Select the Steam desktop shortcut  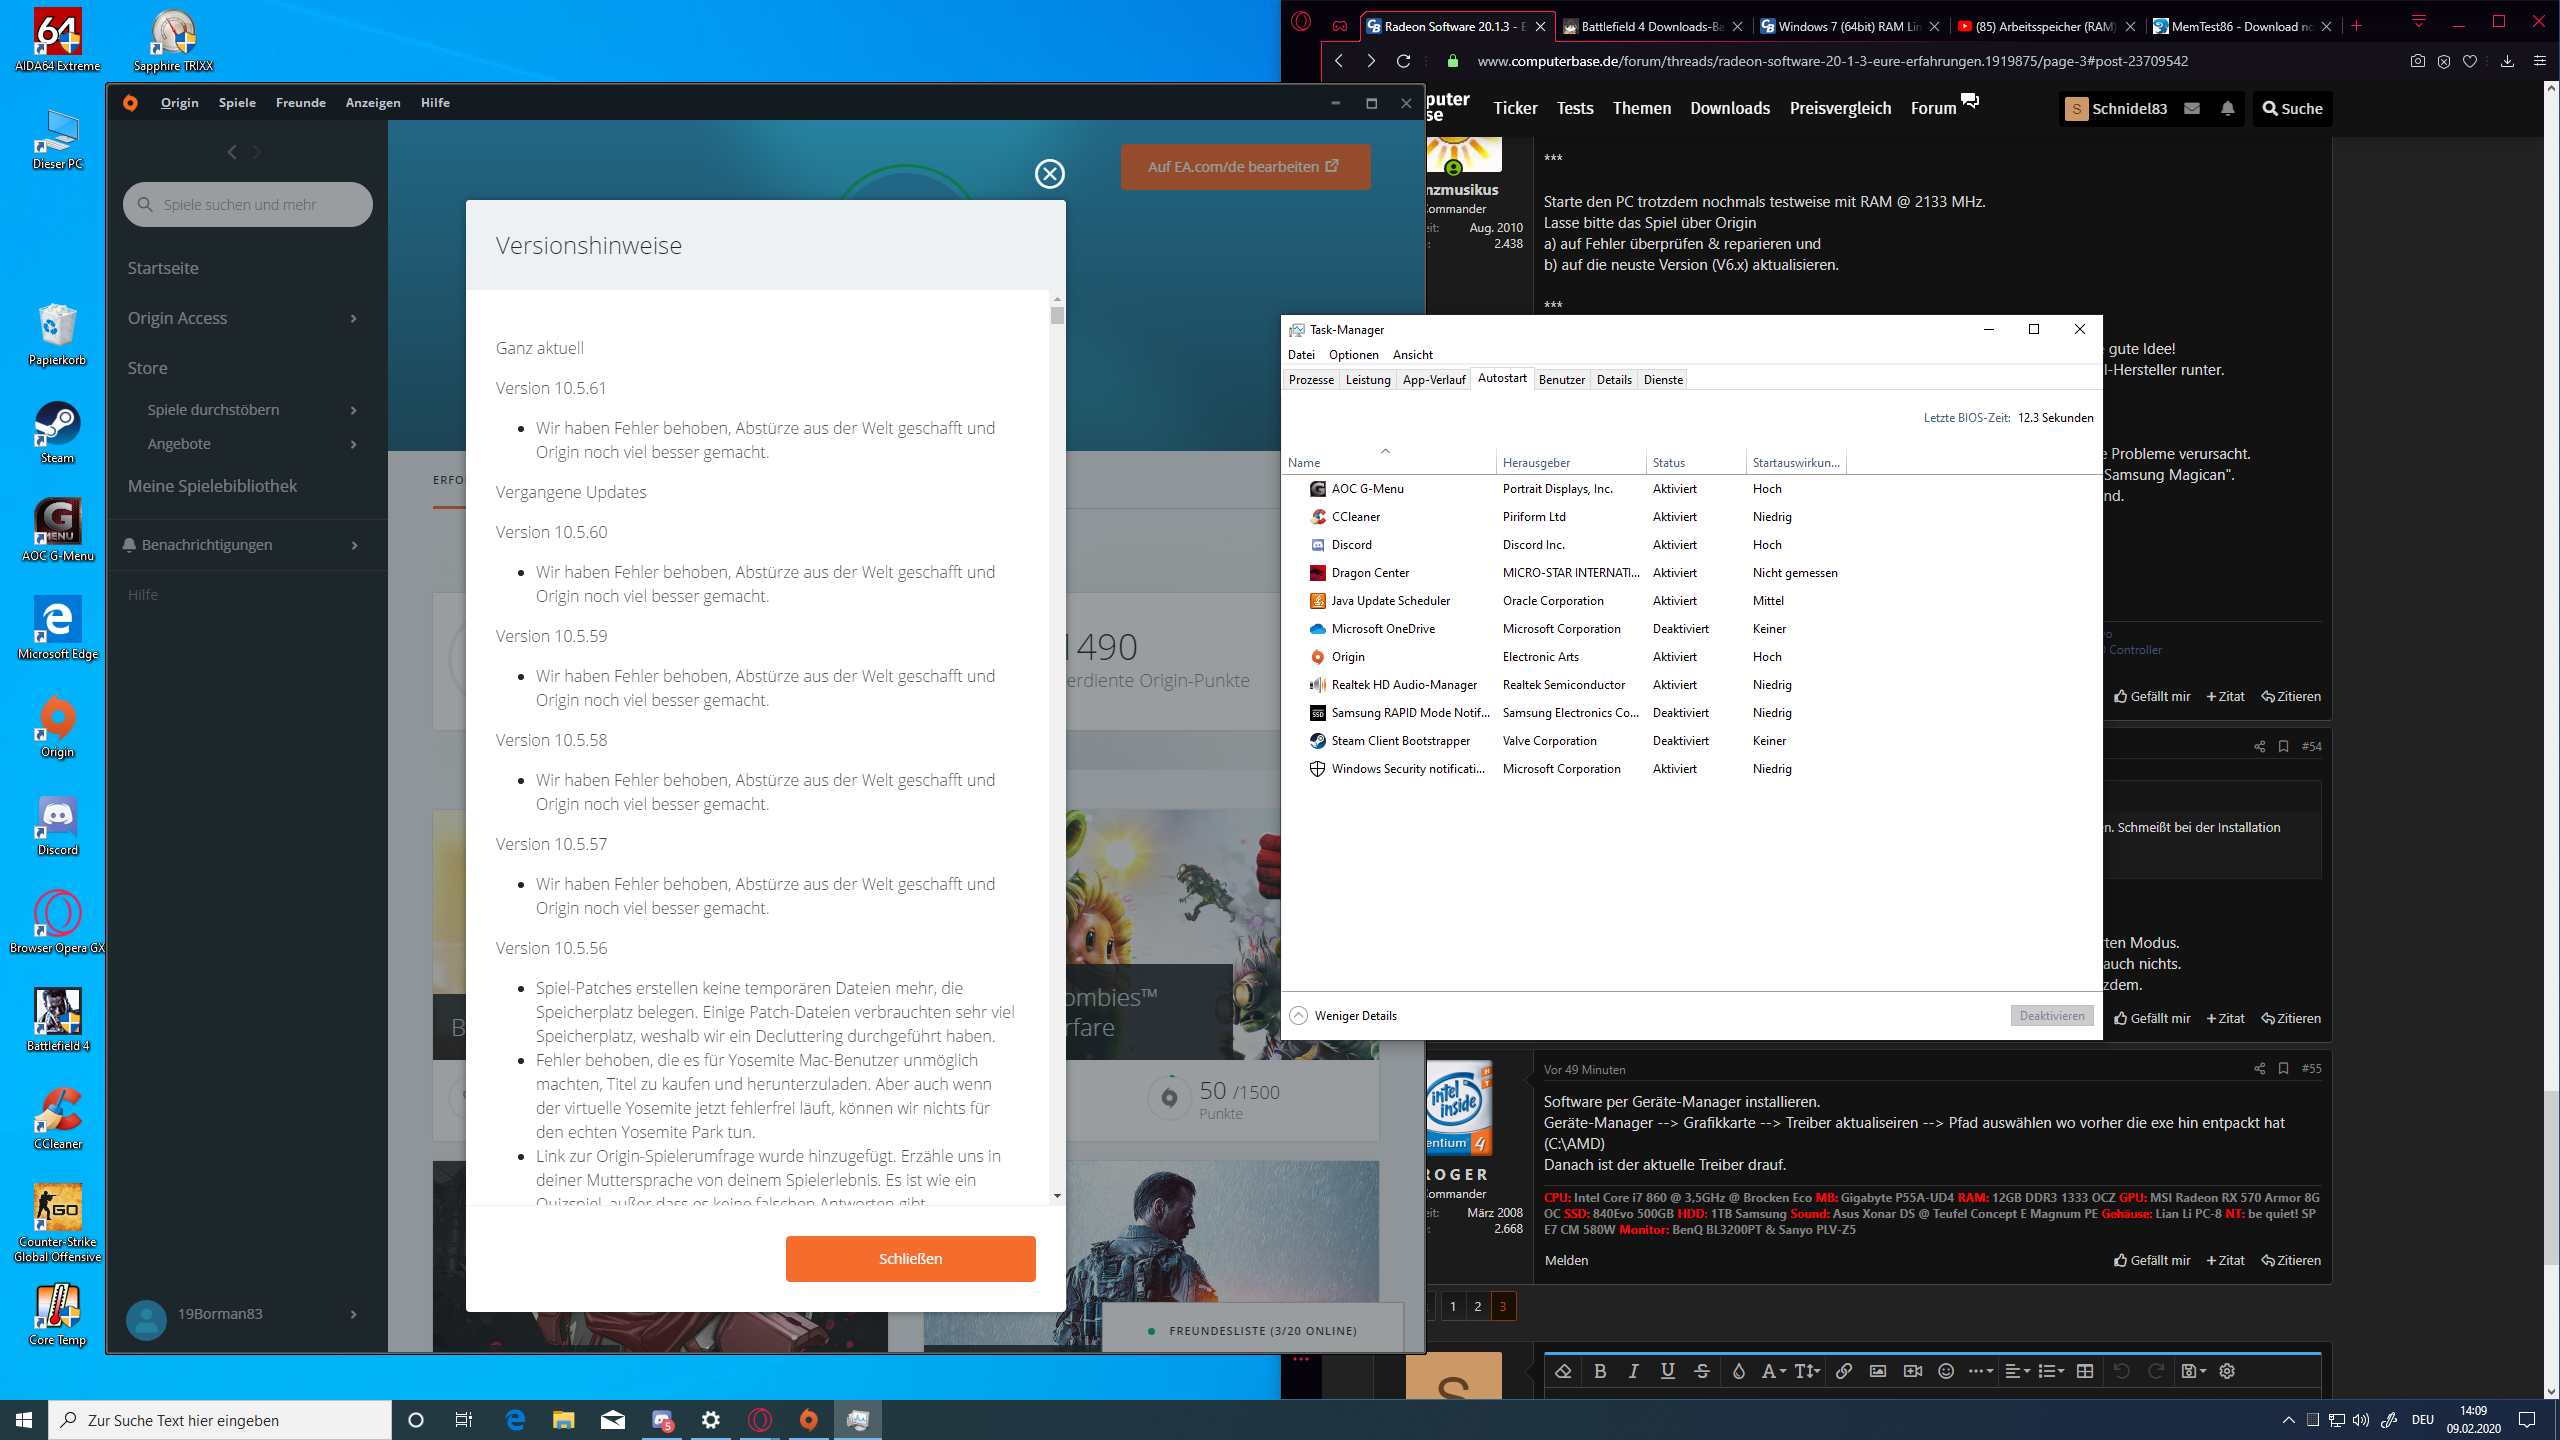click(57, 432)
